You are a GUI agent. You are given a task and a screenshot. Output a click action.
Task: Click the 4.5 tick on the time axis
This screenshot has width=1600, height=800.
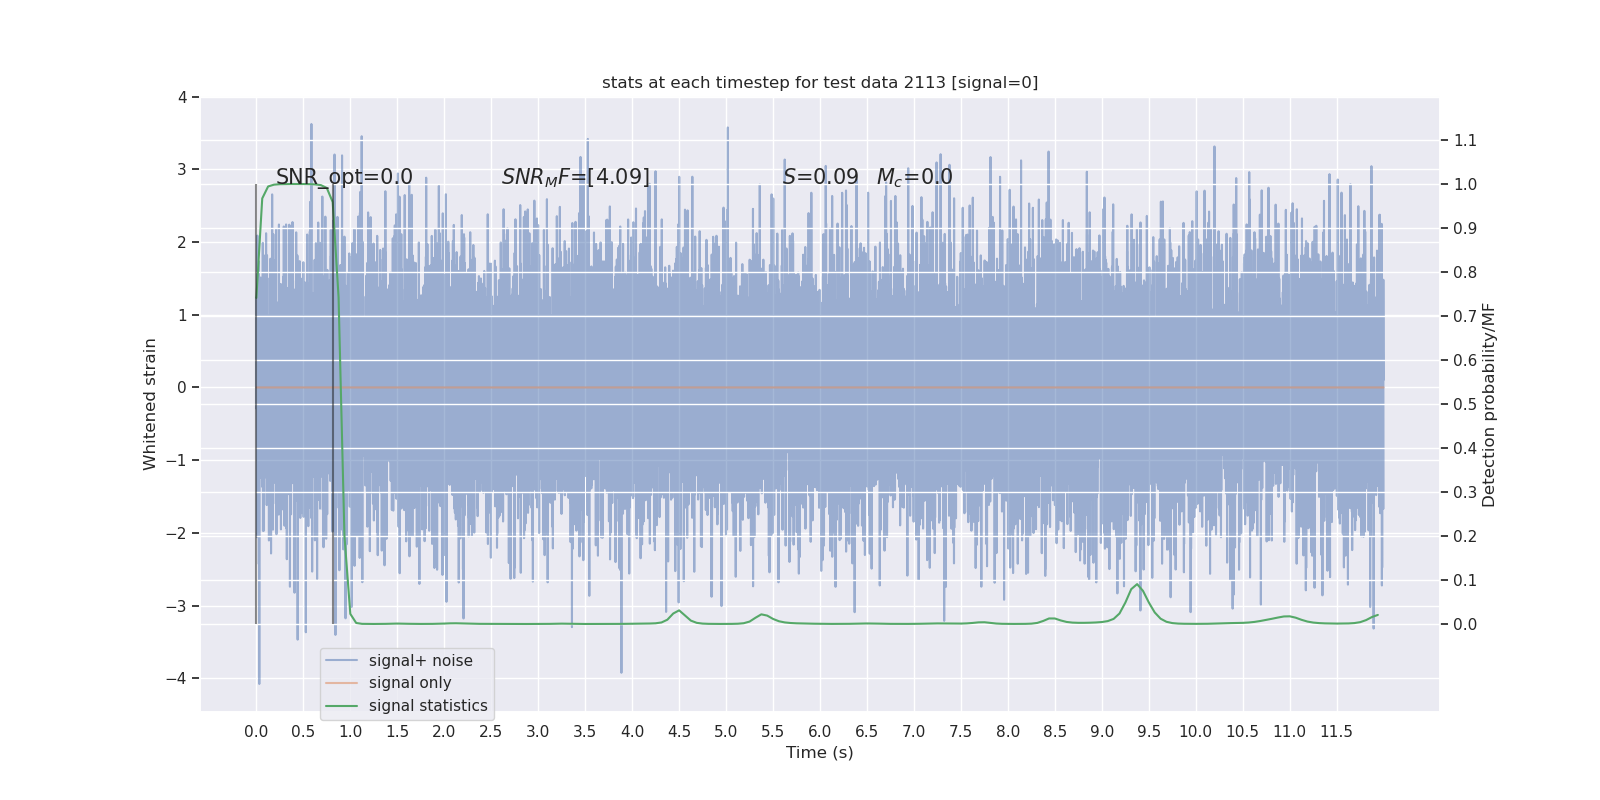[x=679, y=732]
